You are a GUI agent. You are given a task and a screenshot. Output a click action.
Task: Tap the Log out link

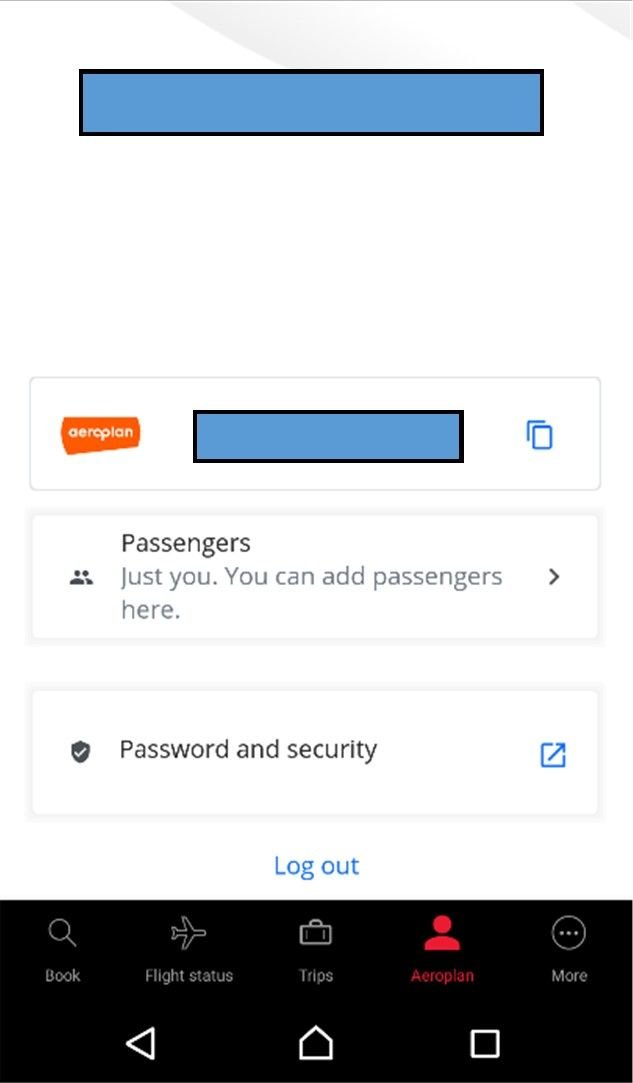(x=316, y=864)
